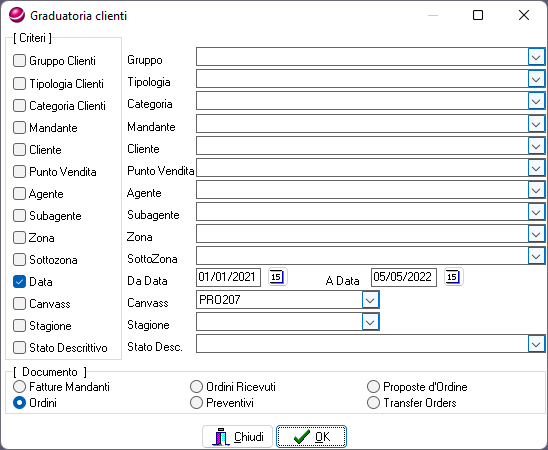Confirm with the green checkmark OK button
This screenshot has width=548, height=450.
tap(311, 437)
